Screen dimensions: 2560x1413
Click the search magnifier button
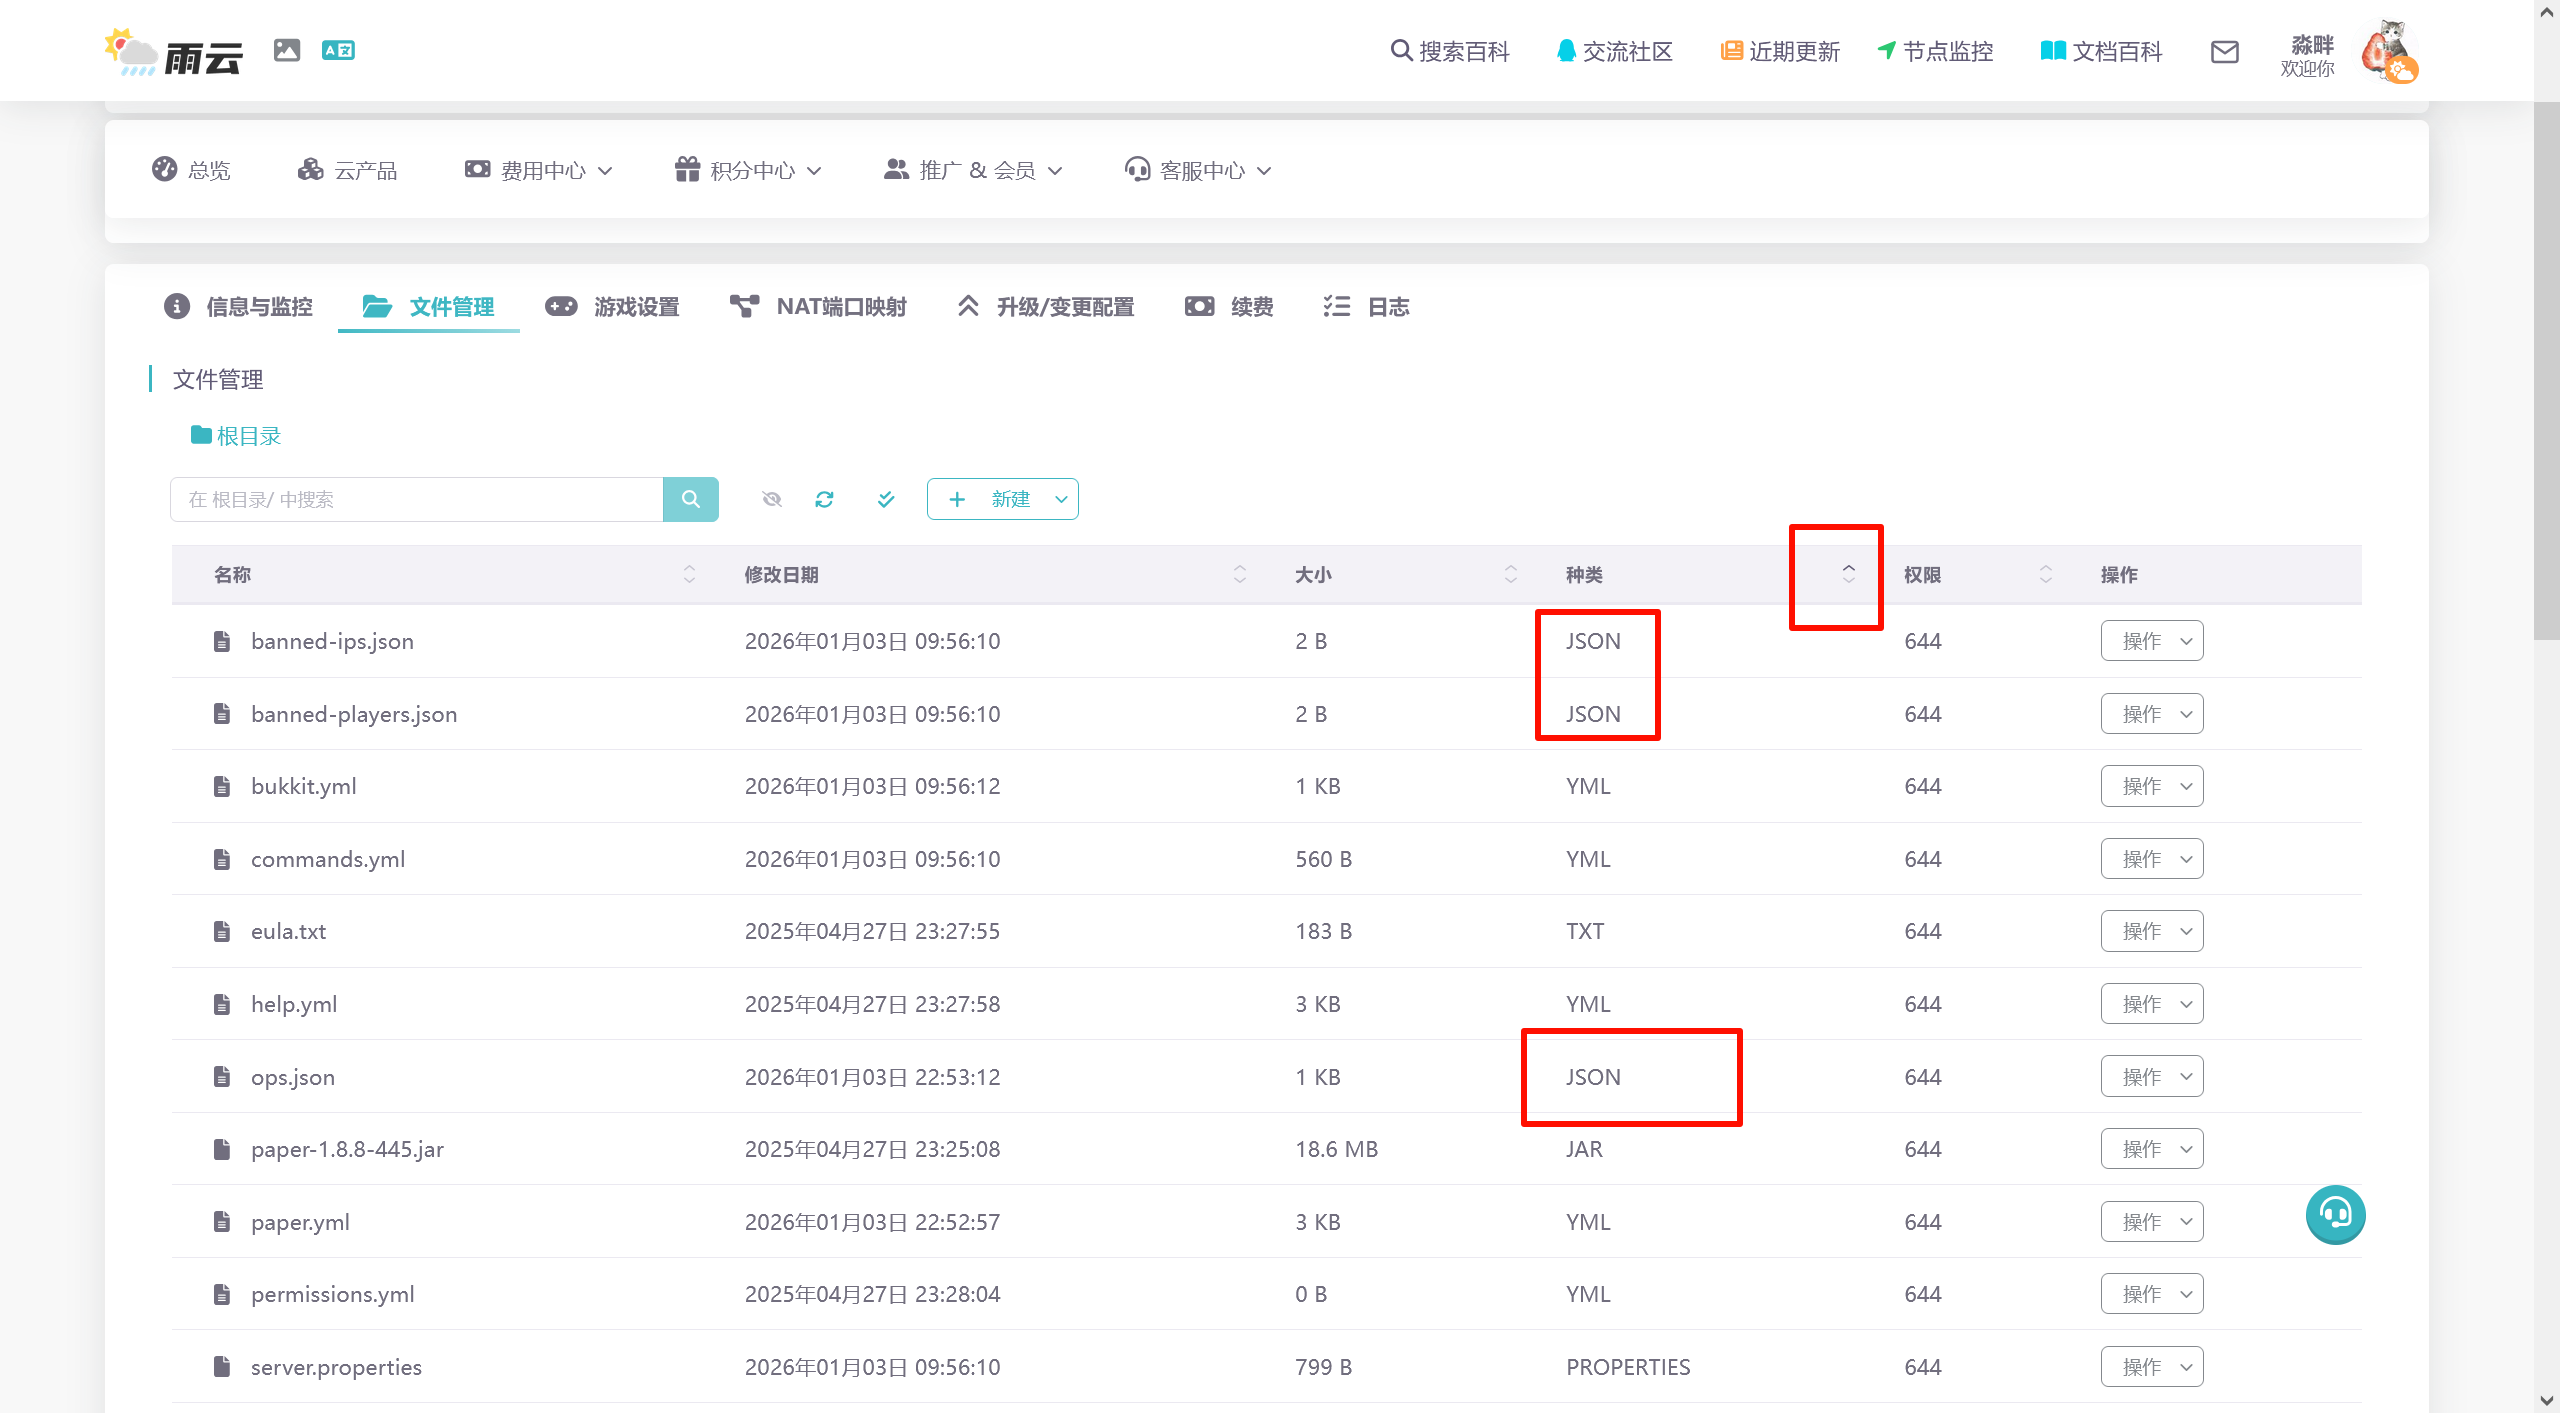[x=690, y=499]
